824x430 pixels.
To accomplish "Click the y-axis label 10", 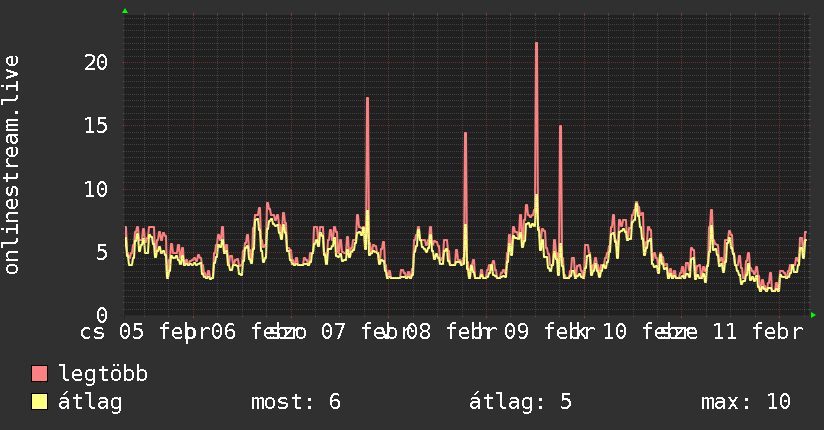I will pyautogui.click(x=96, y=189).
